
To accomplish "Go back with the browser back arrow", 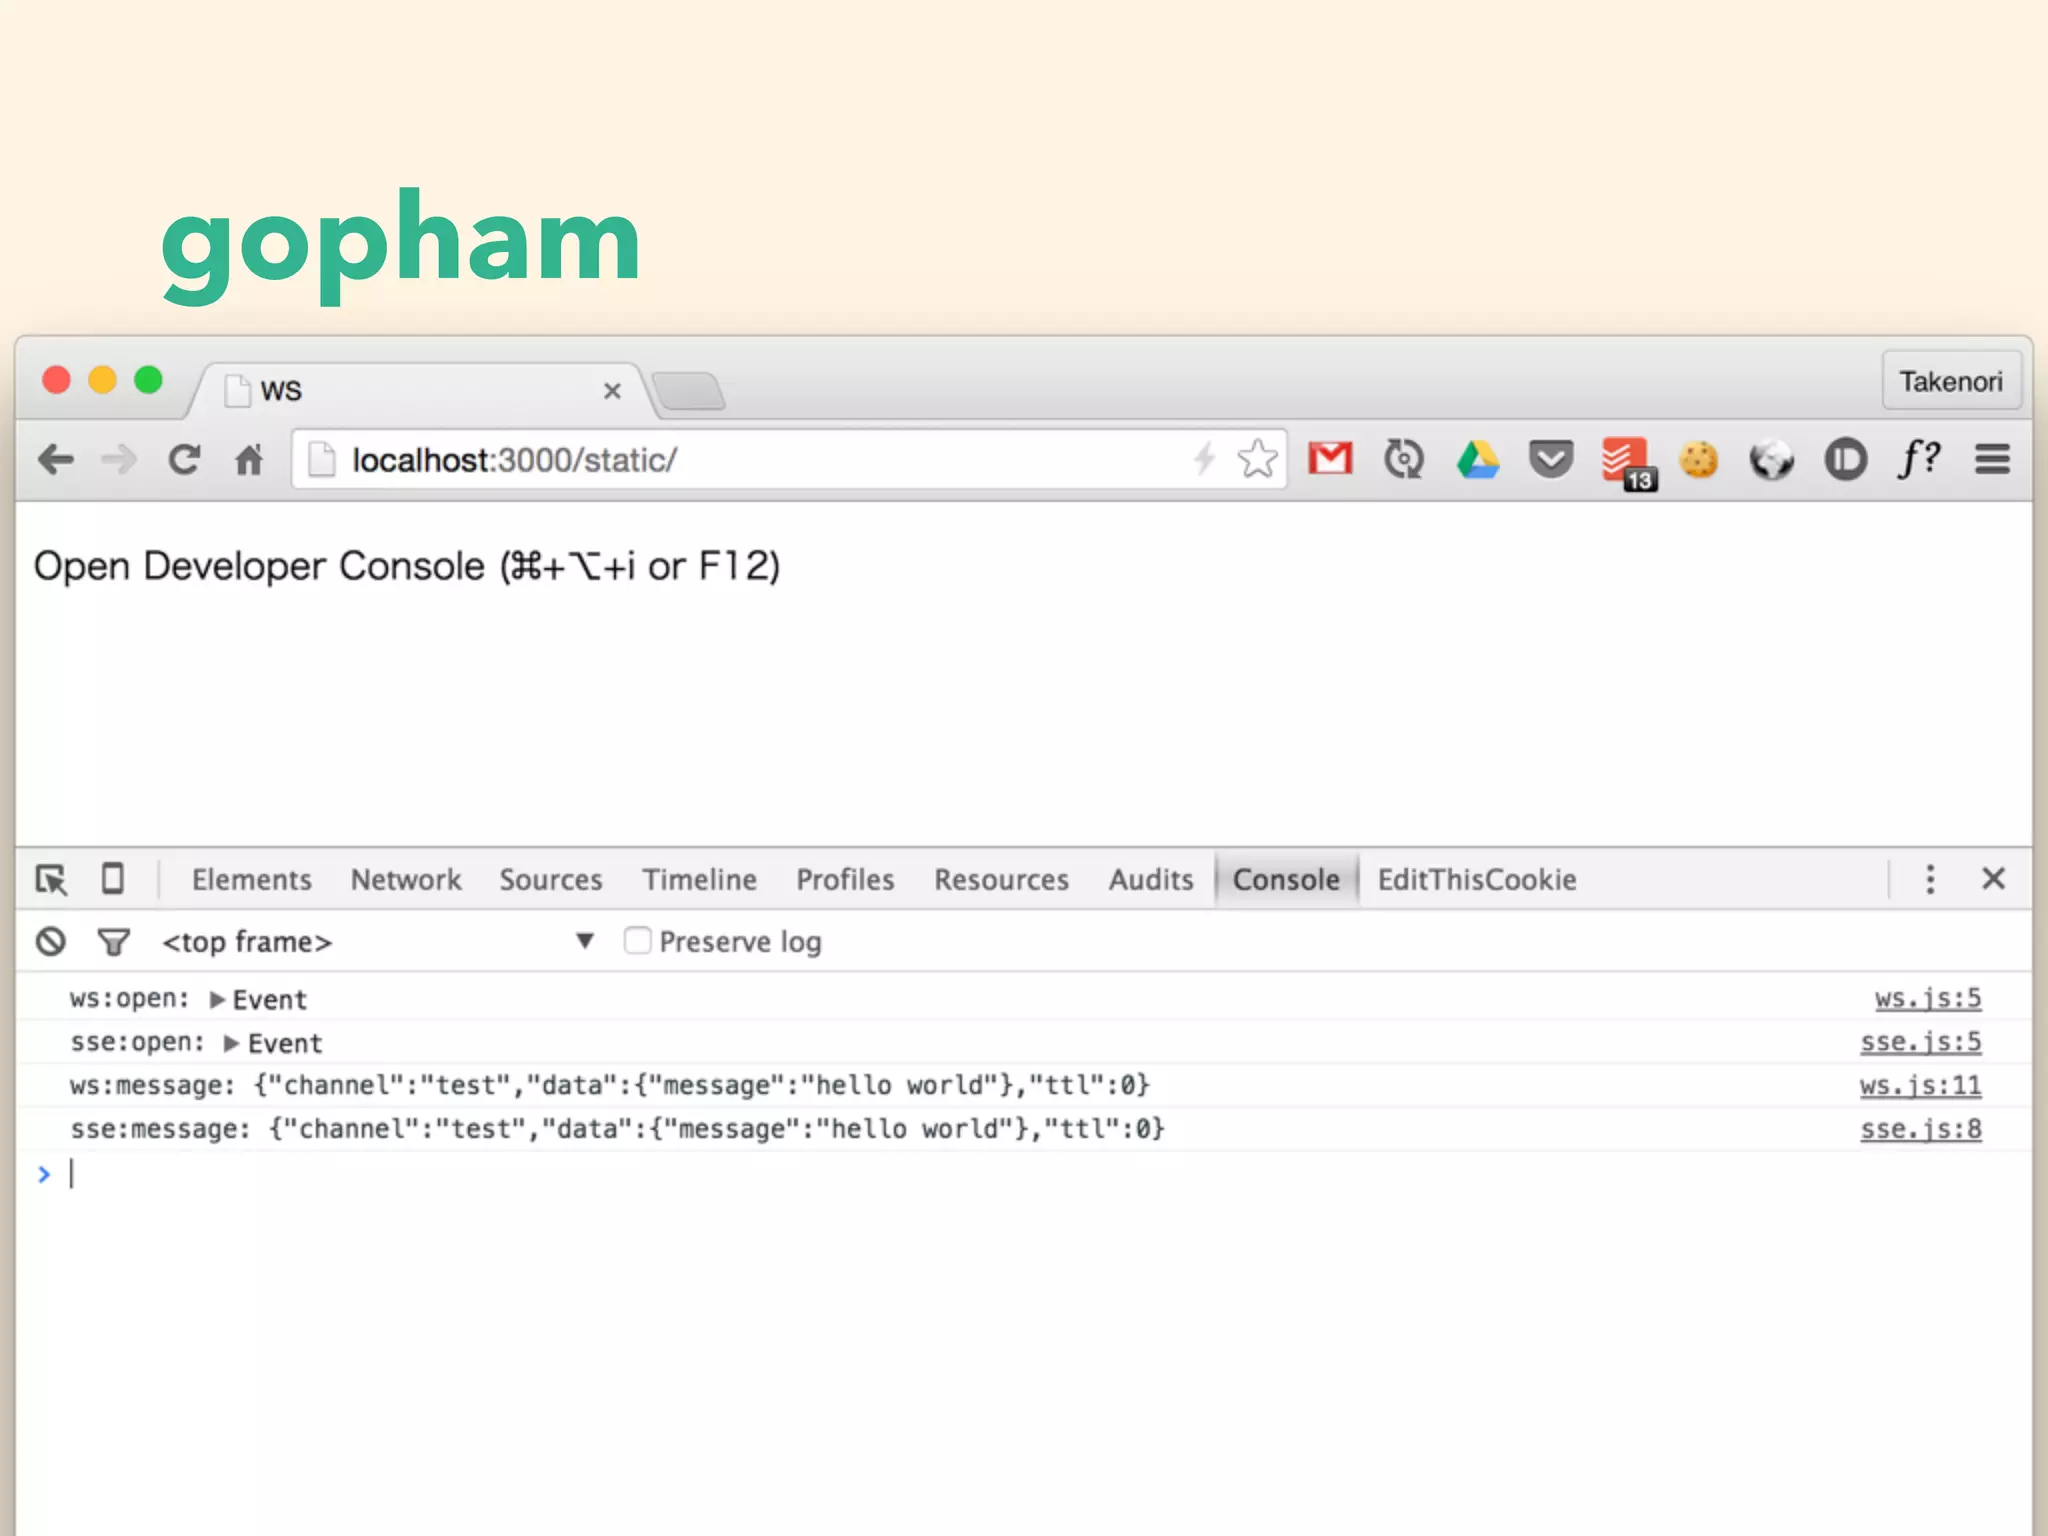I will pyautogui.click(x=56, y=460).
